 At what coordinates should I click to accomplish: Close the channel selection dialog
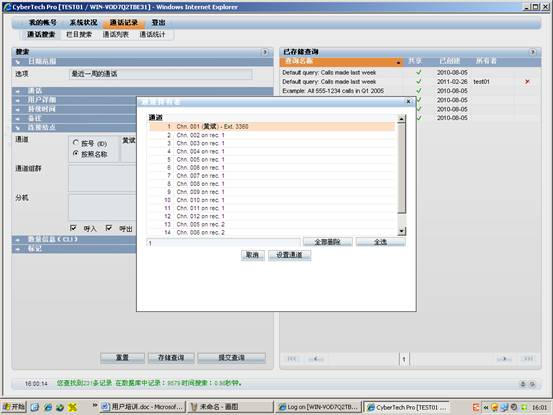point(408,102)
